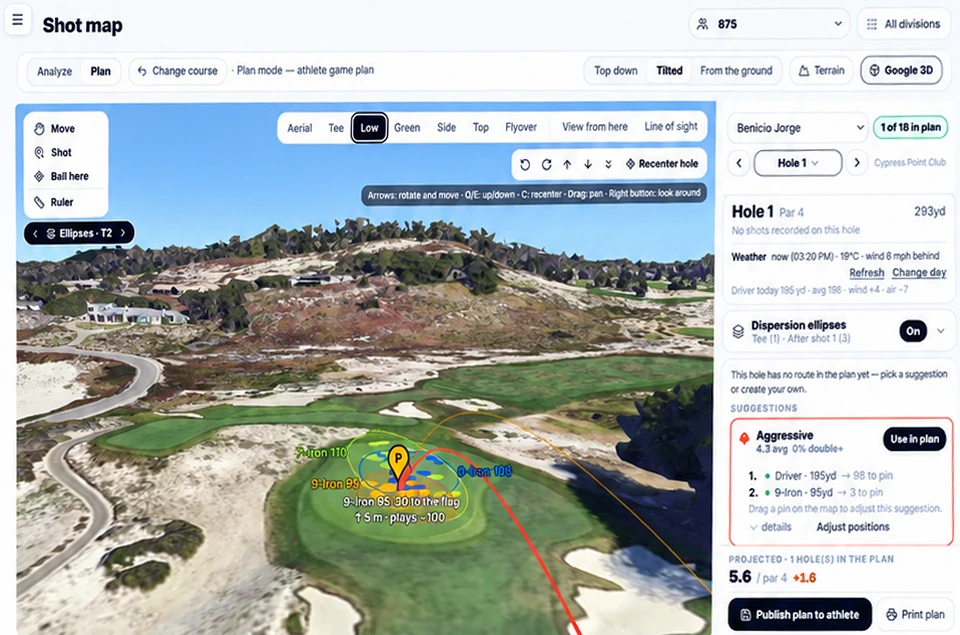Use the Aggressive suggestion in plan
Screen dimensions: 960x635
pyautogui.click(x=915, y=439)
